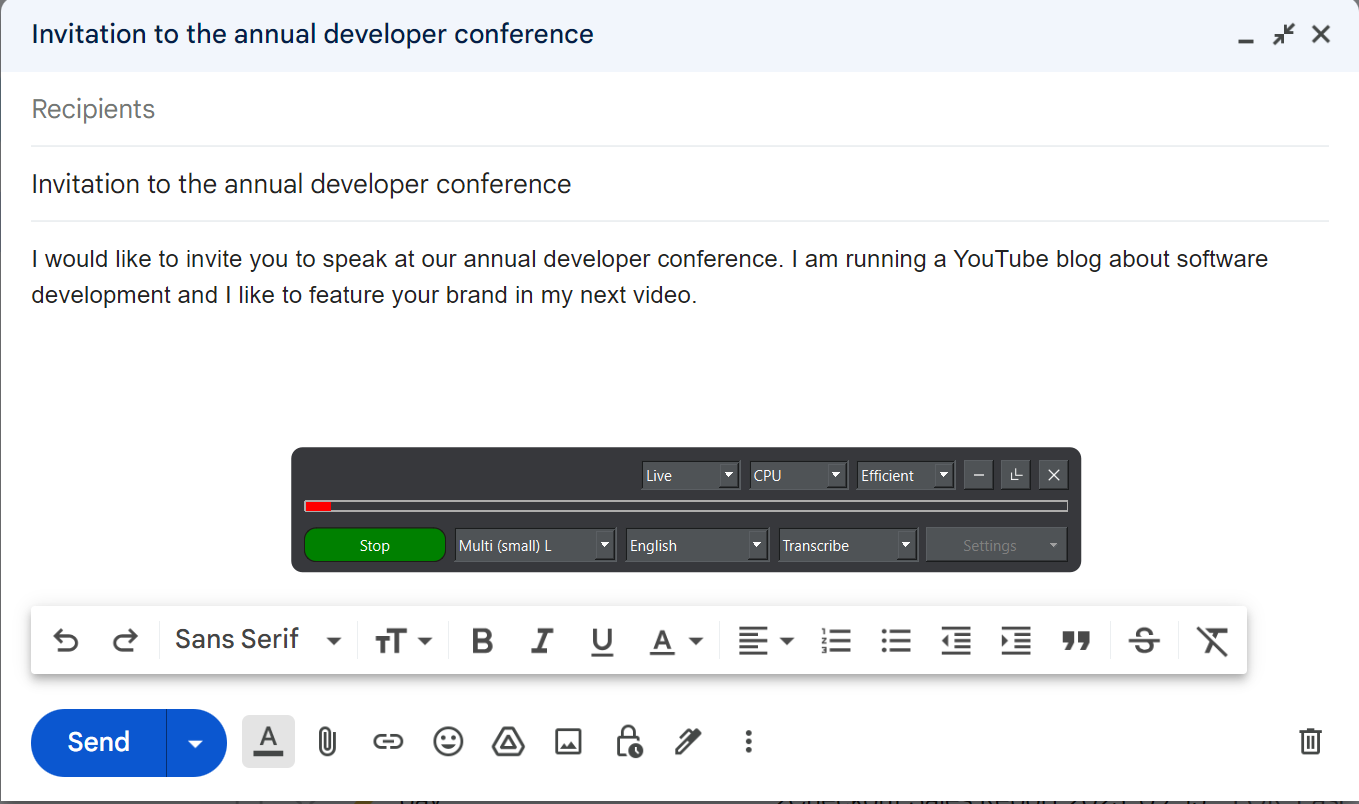Open the Sans Serif font dropdown
This screenshot has width=1359, height=804.
click(258, 640)
